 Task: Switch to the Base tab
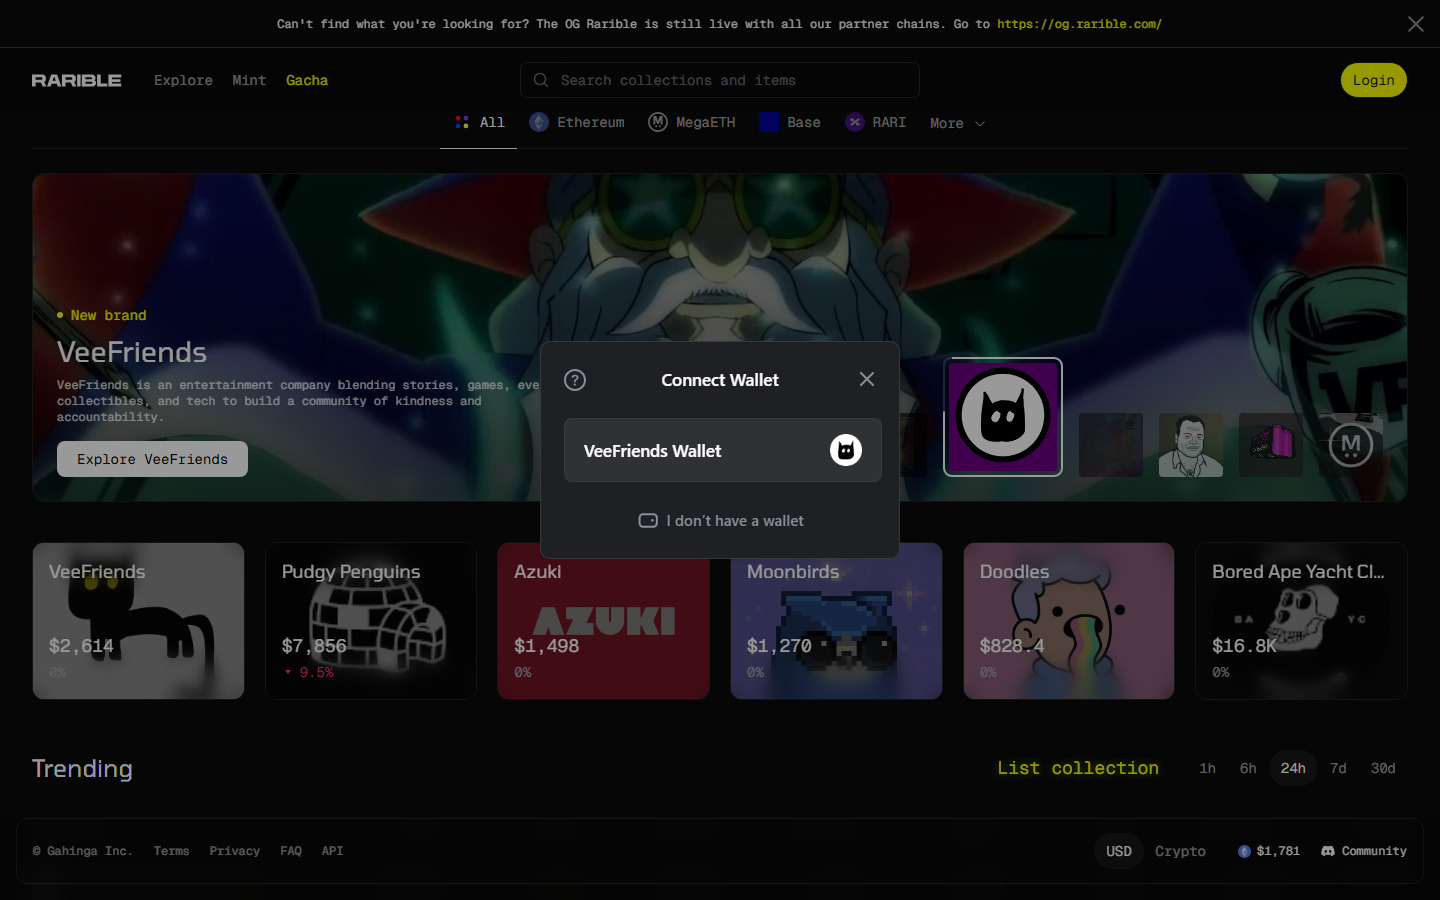coord(790,122)
